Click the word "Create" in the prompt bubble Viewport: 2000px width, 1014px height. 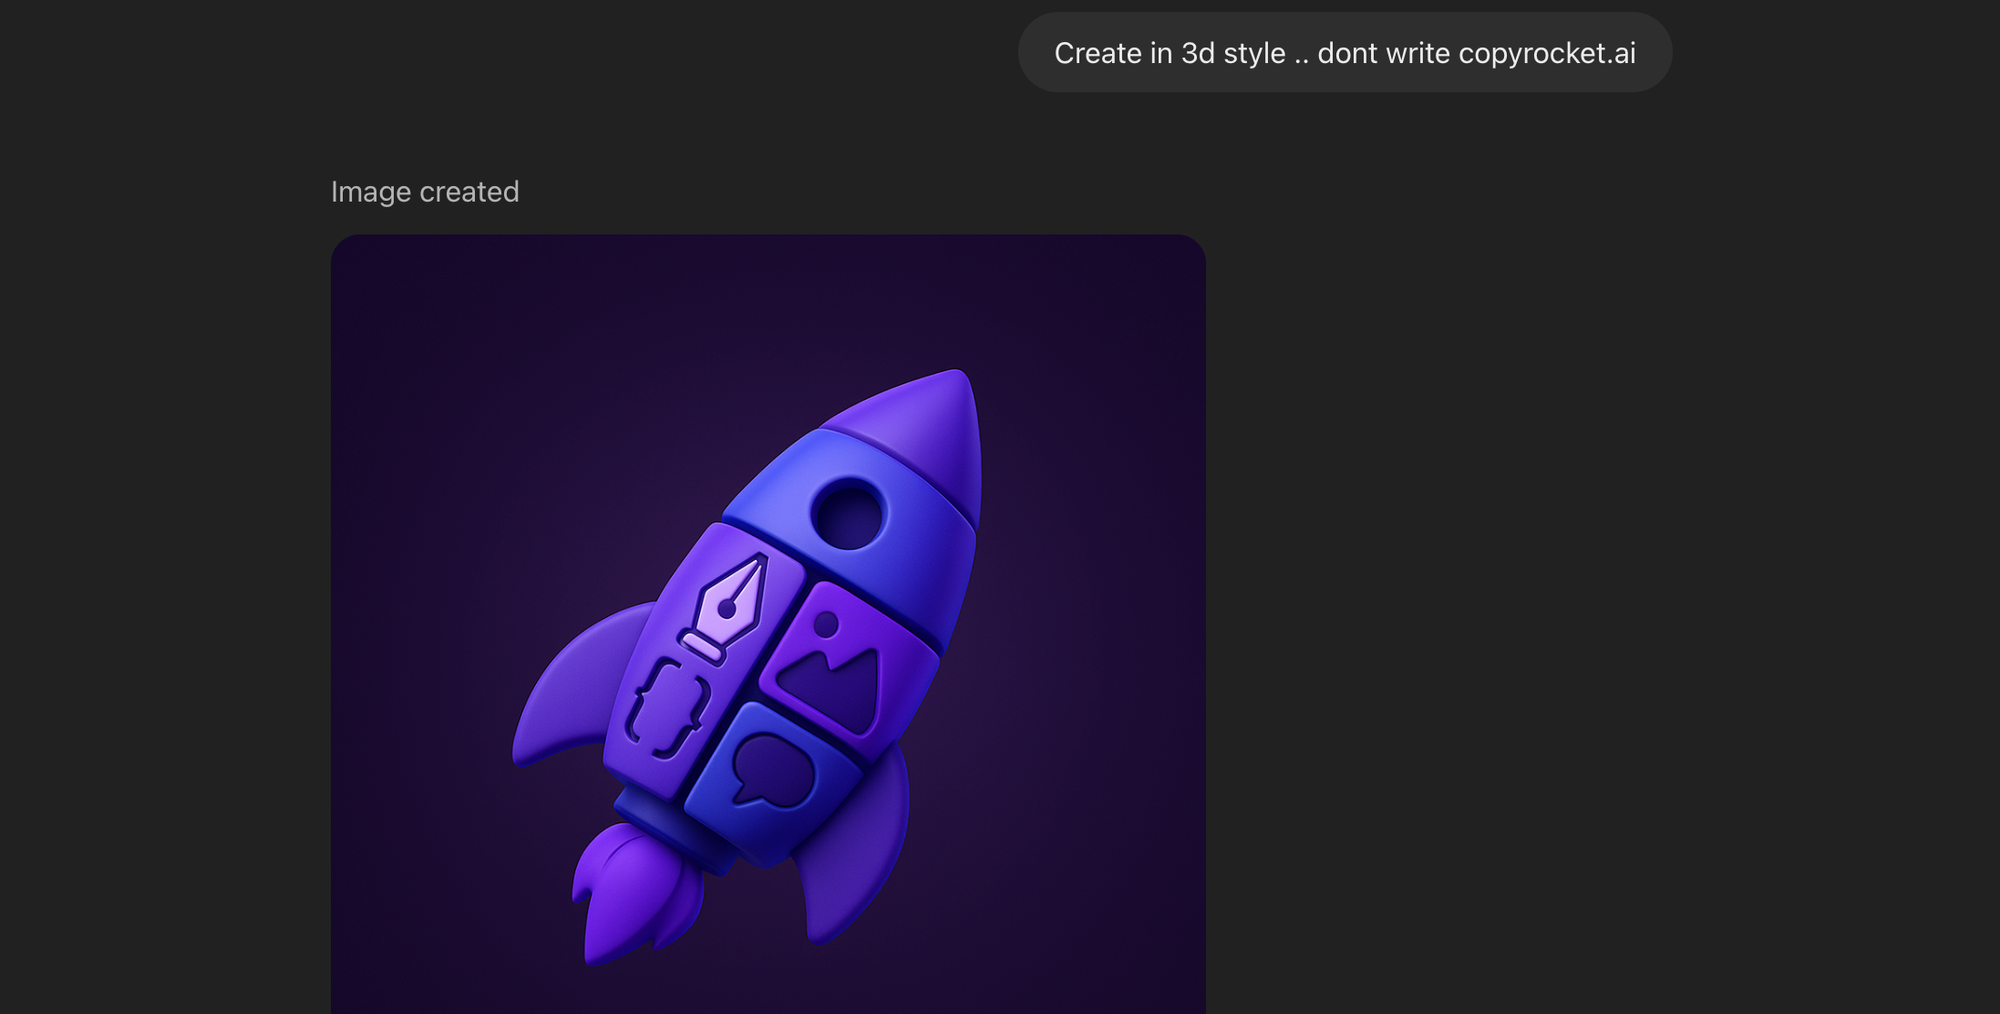coord(1098,53)
